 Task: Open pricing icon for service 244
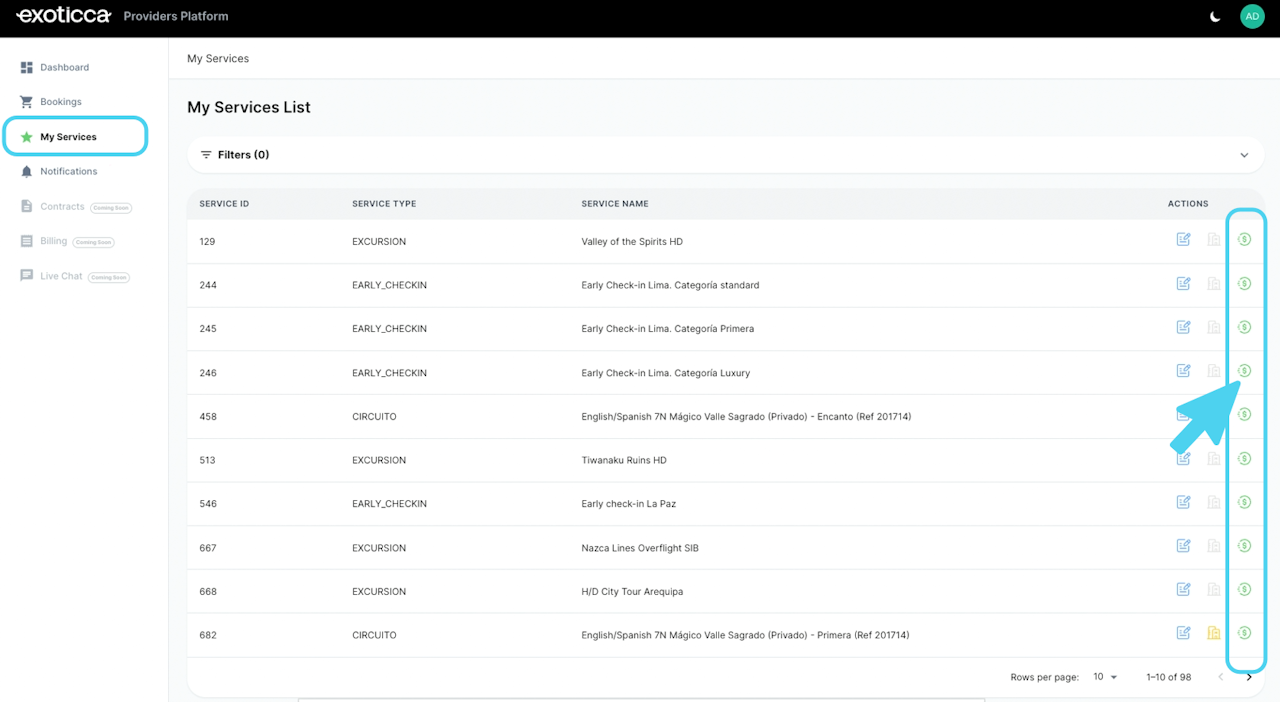coord(1244,284)
